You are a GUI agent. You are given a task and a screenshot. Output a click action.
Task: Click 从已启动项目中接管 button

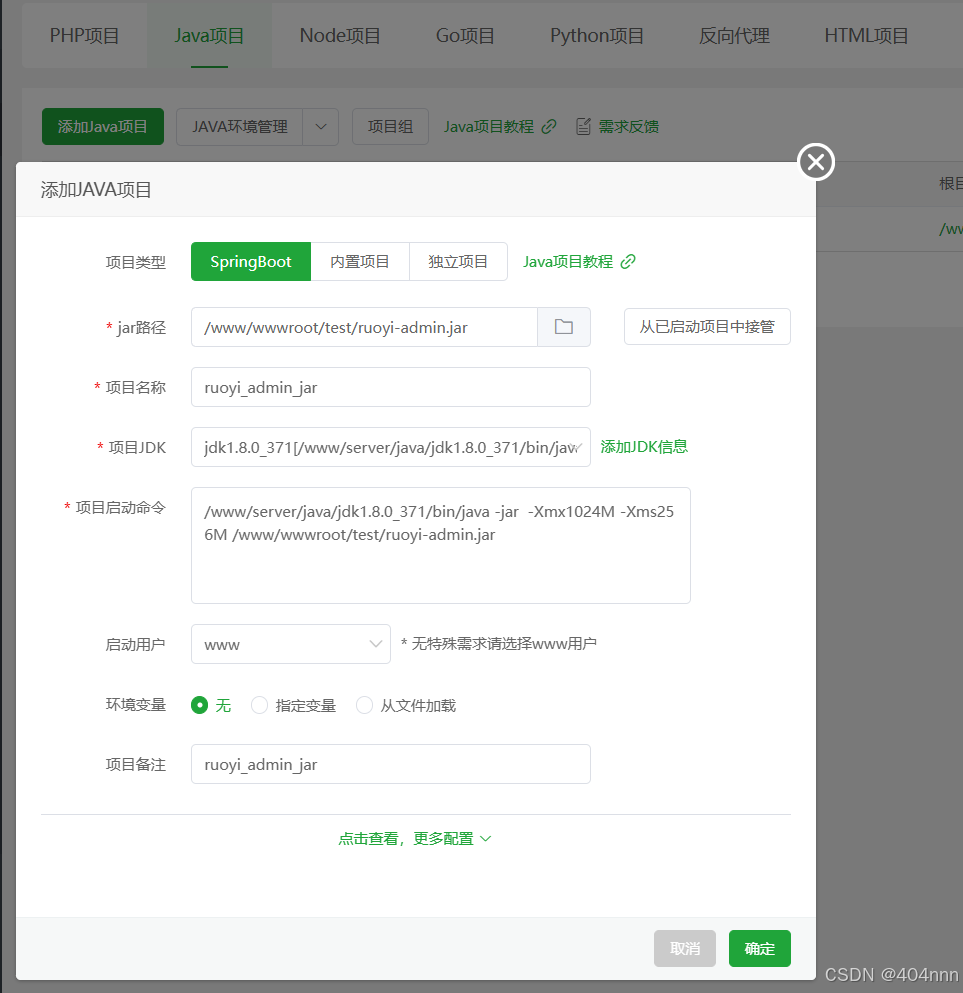point(707,327)
